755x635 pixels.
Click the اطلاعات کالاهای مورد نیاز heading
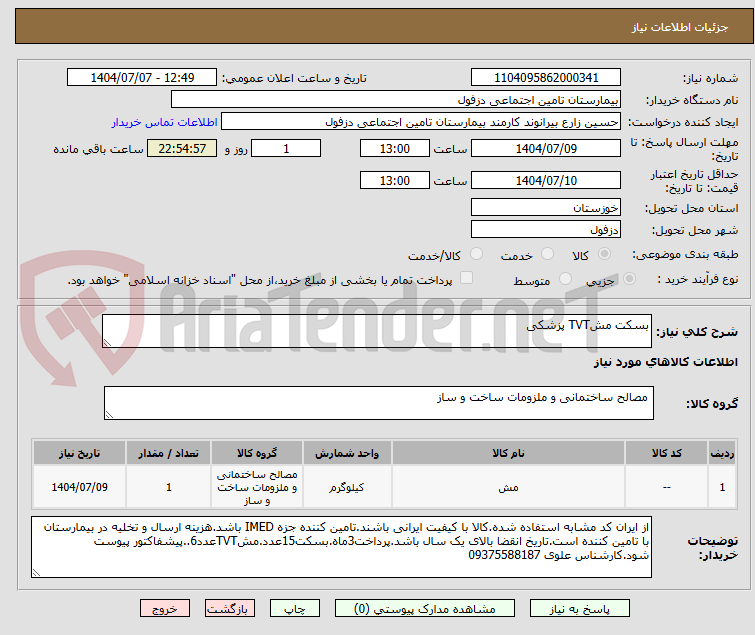(x=665, y=362)
